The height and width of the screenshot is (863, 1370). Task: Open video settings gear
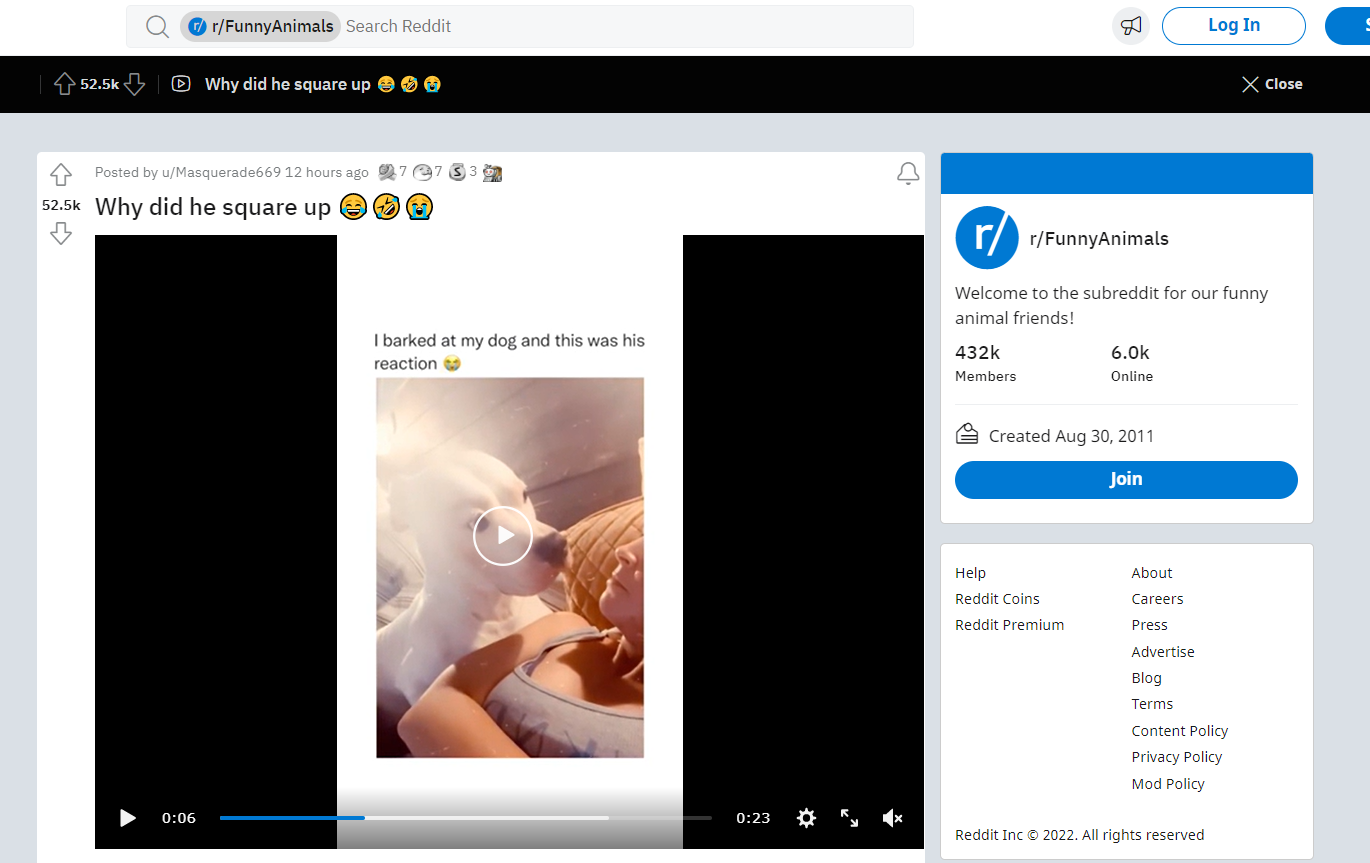point(806,818)
